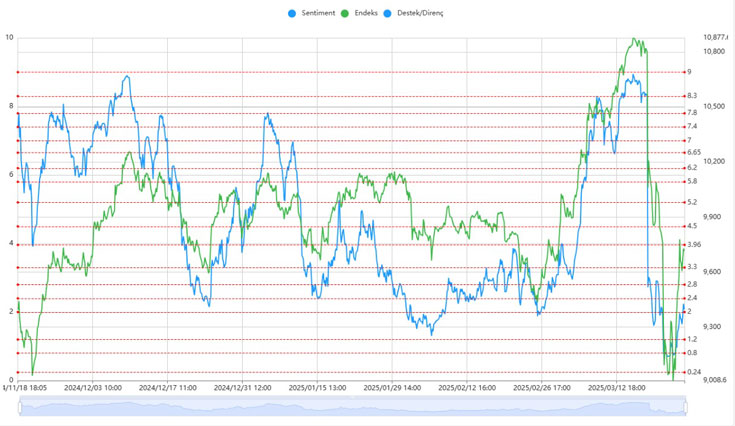Toggle the Sentiment series via its label
The height and width of the screenshot is (426, 735).
tap(317, 13)
